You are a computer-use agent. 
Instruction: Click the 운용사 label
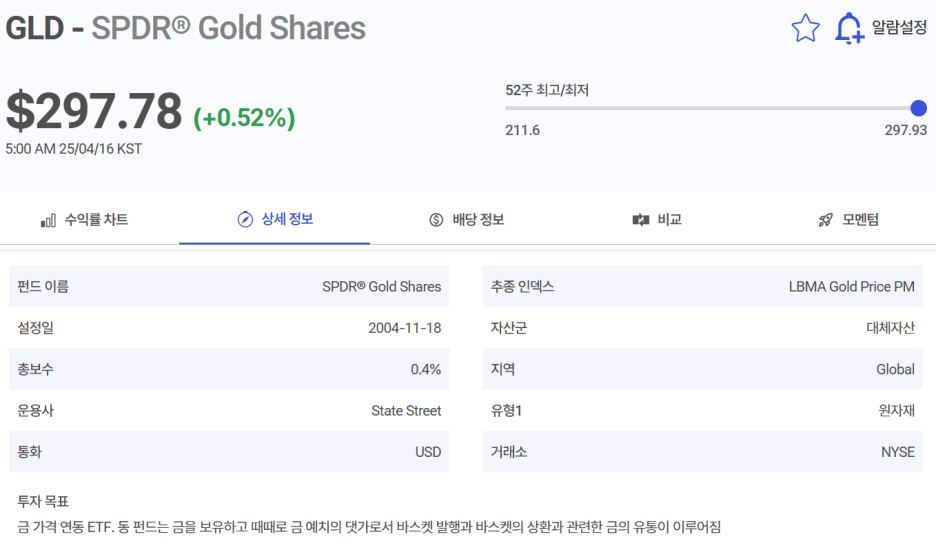coord(35,411)
